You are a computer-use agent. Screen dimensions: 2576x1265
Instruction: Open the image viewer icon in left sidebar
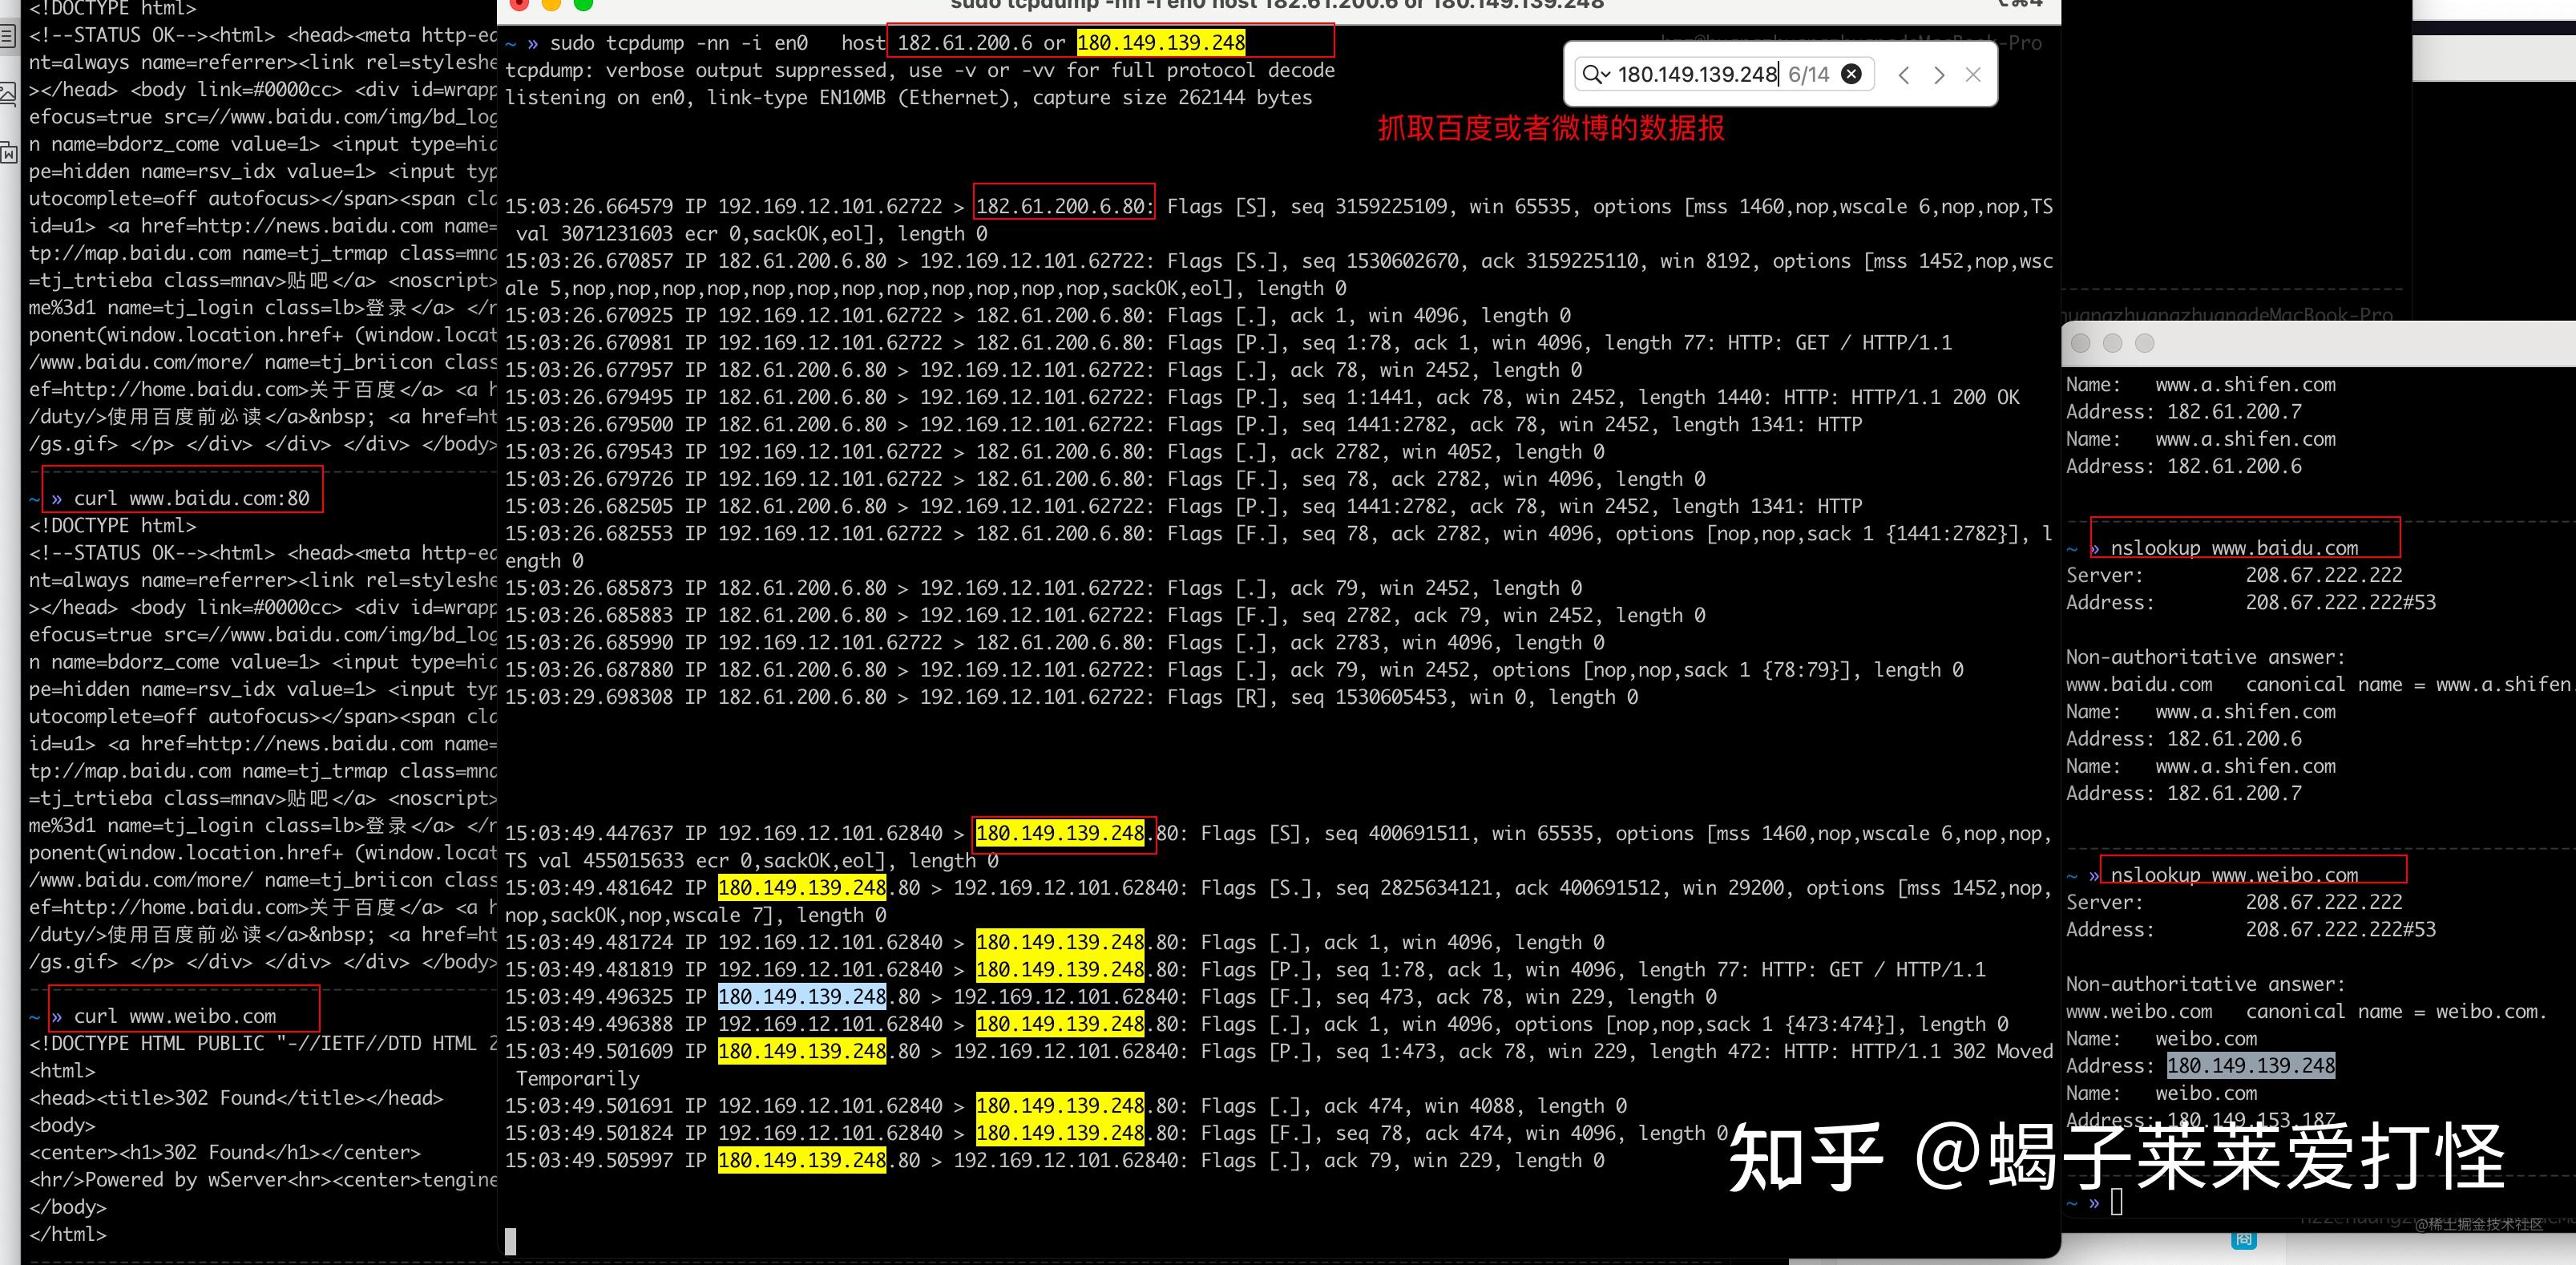[8, 93]
